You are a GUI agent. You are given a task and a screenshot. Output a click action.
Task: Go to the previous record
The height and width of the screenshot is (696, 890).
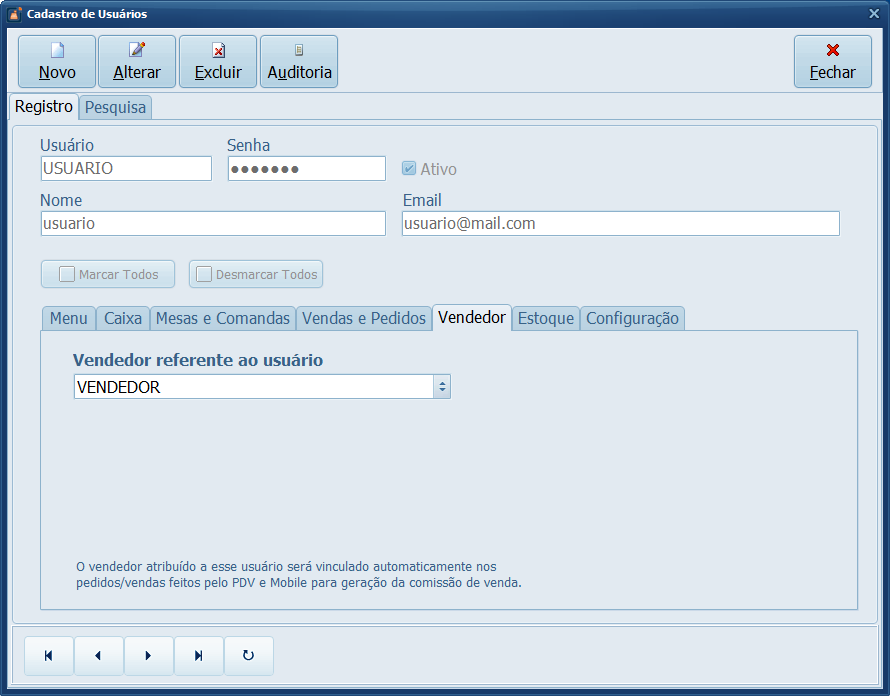point(99,656)
